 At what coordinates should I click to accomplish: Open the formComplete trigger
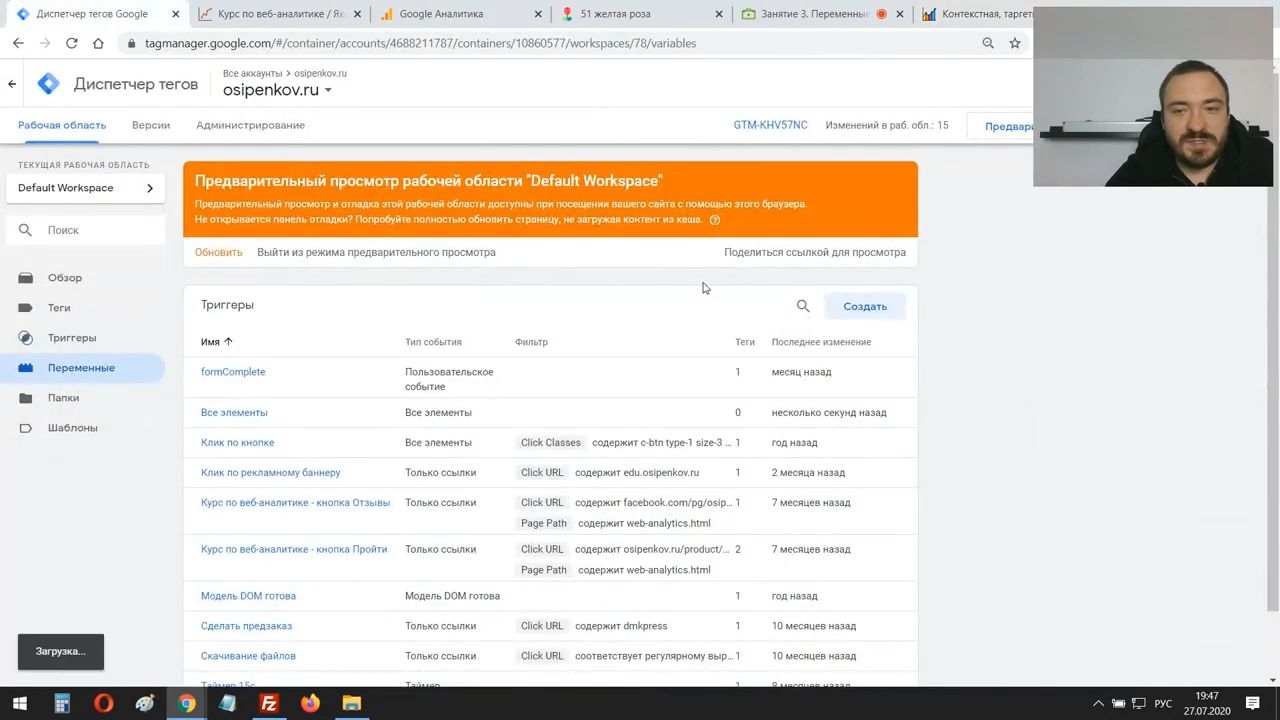[233, 372]
